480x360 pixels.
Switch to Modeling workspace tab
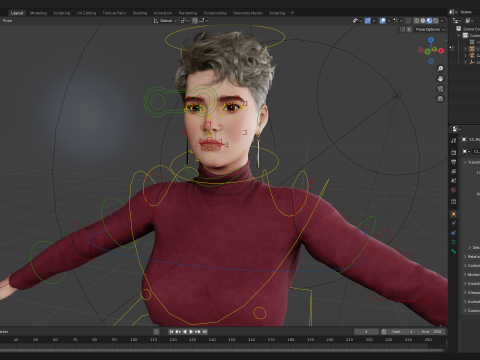click(x=38, y=13)
